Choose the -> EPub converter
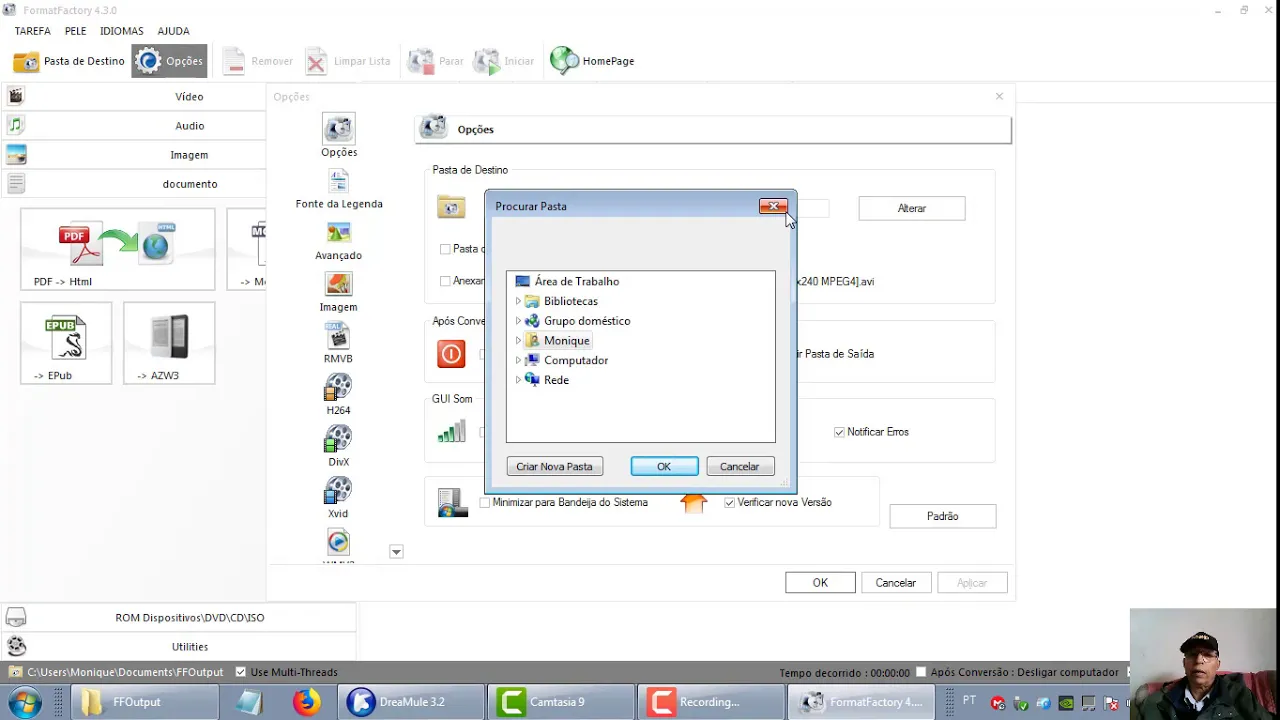1280x720 pixels. 66,343
